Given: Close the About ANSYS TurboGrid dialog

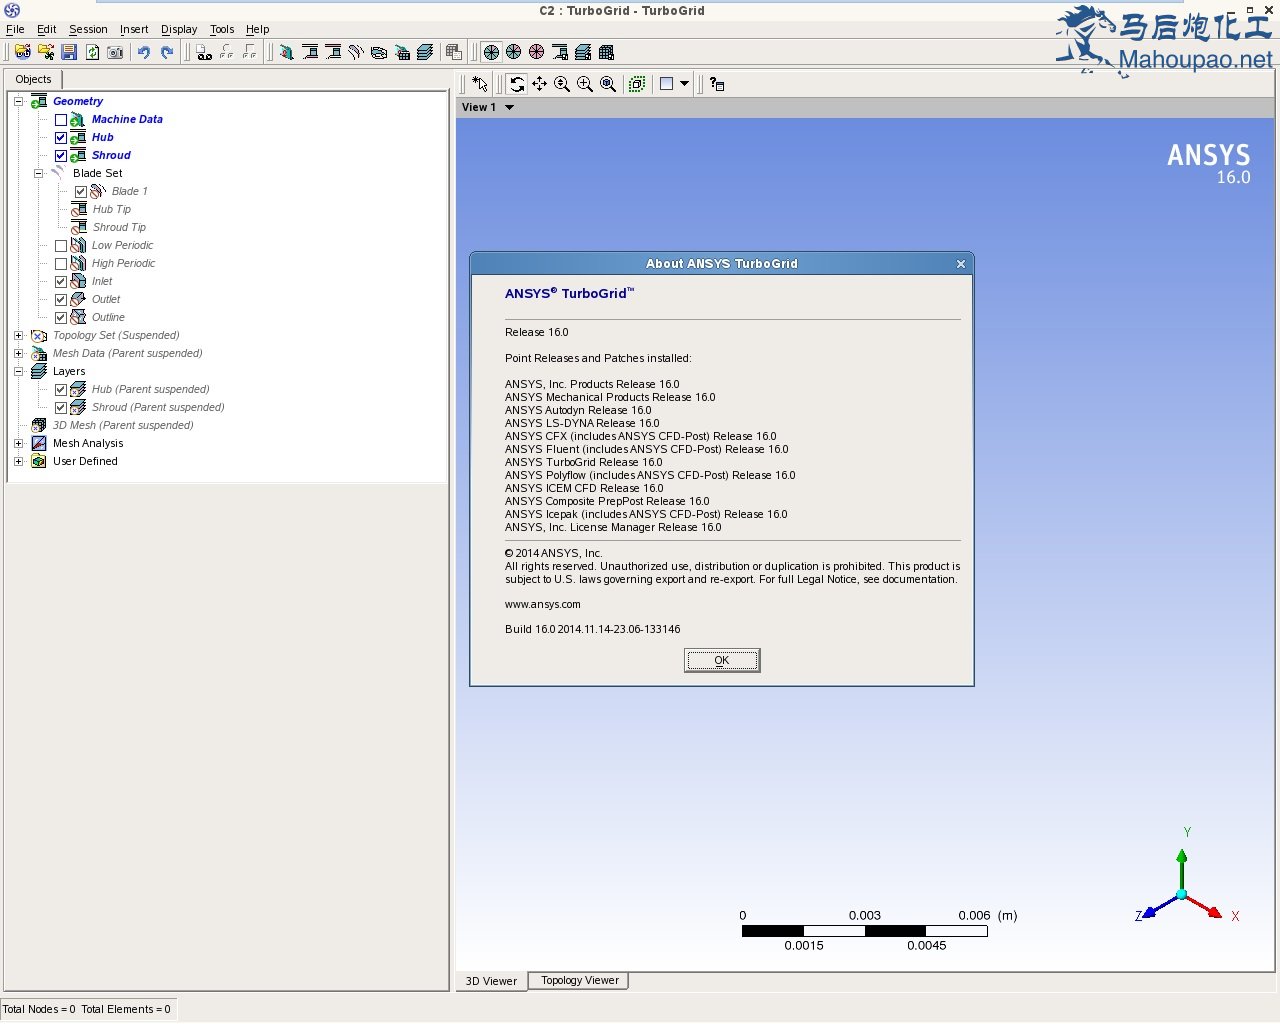Looking at the screenshot, I should tap(961, 264).
